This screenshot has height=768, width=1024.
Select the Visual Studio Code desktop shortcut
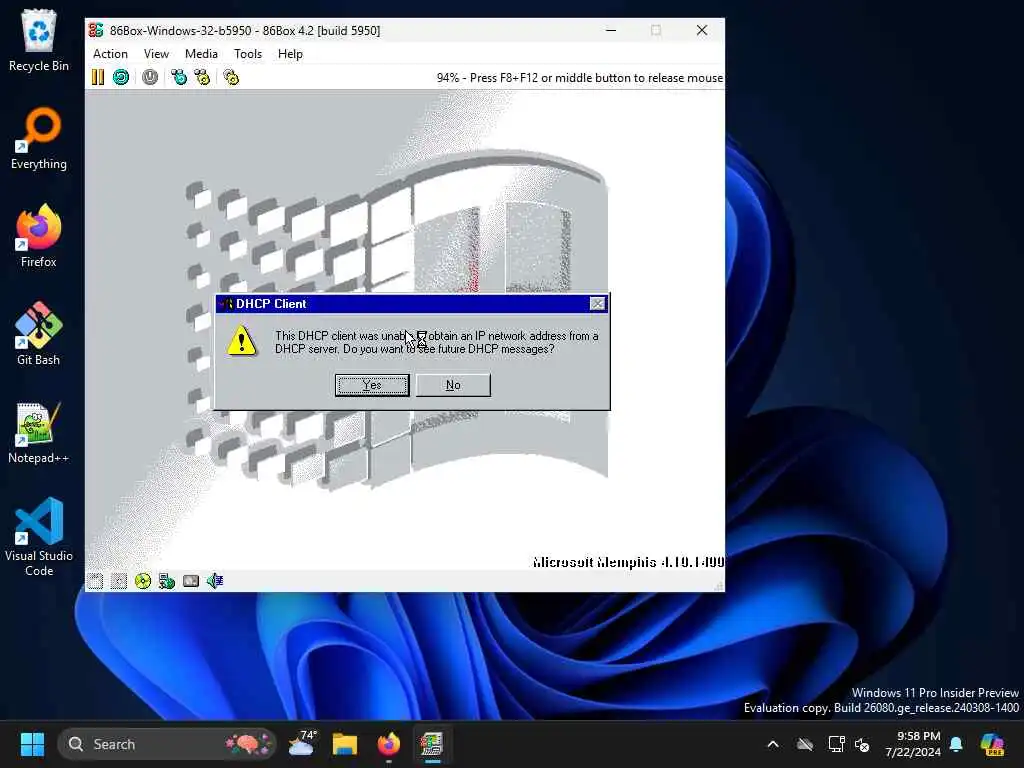tap(39, 537)
